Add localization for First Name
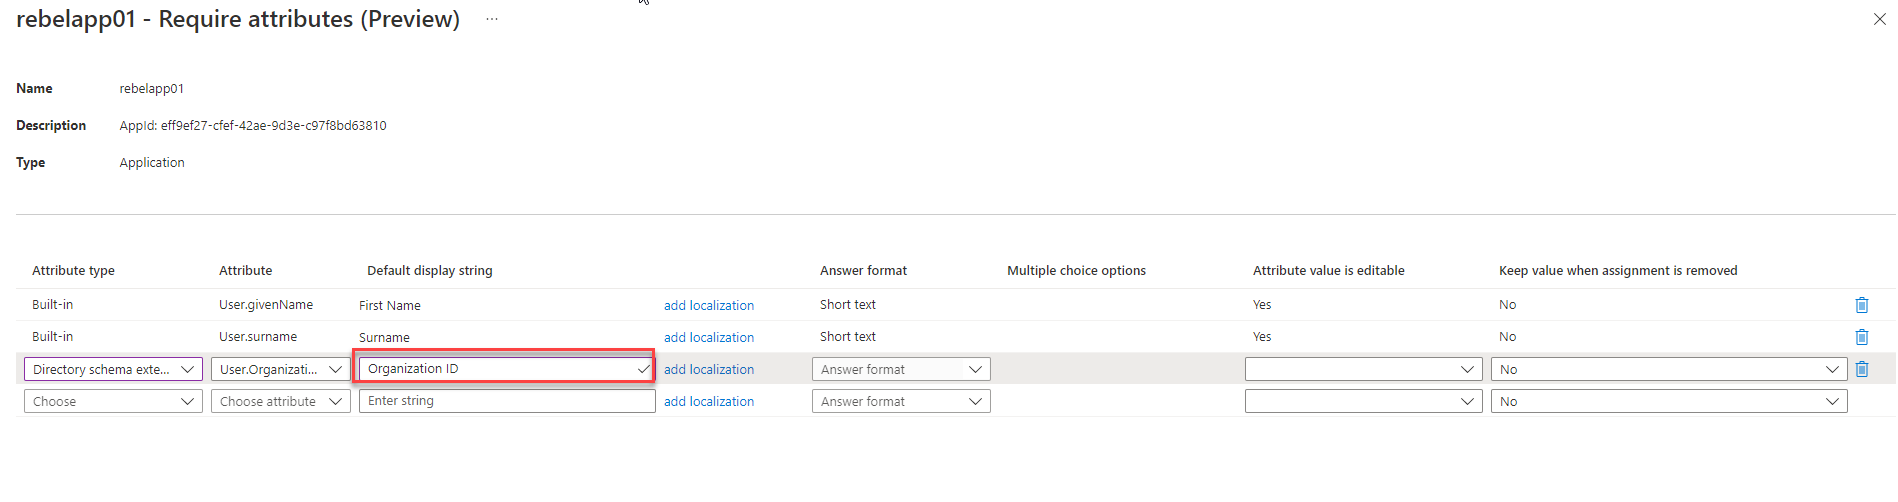This screenshot has height=502, width=1898. click(x=709, y=305)
